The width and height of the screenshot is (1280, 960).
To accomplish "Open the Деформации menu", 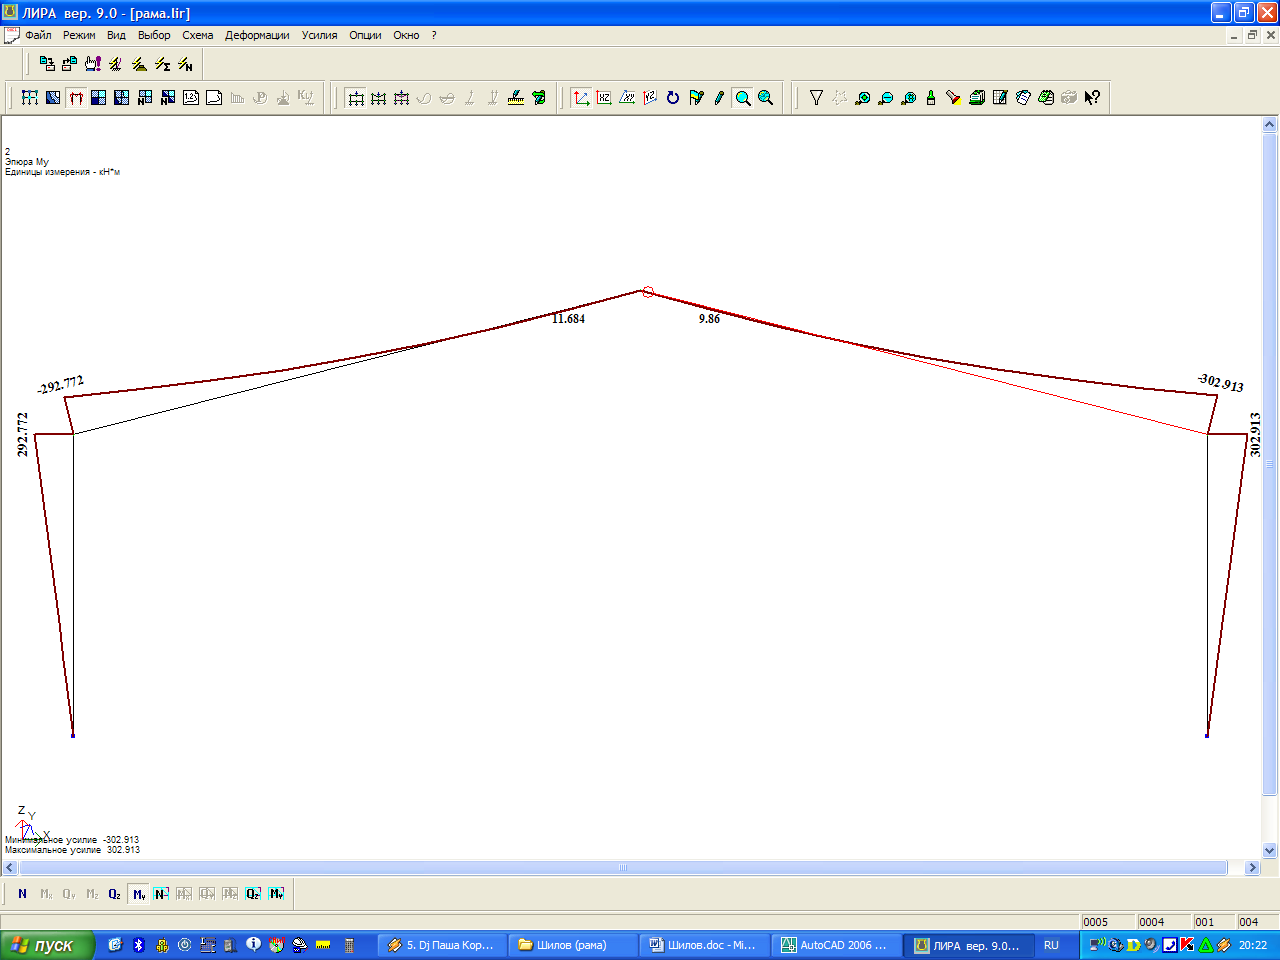I will click(257, 35).
